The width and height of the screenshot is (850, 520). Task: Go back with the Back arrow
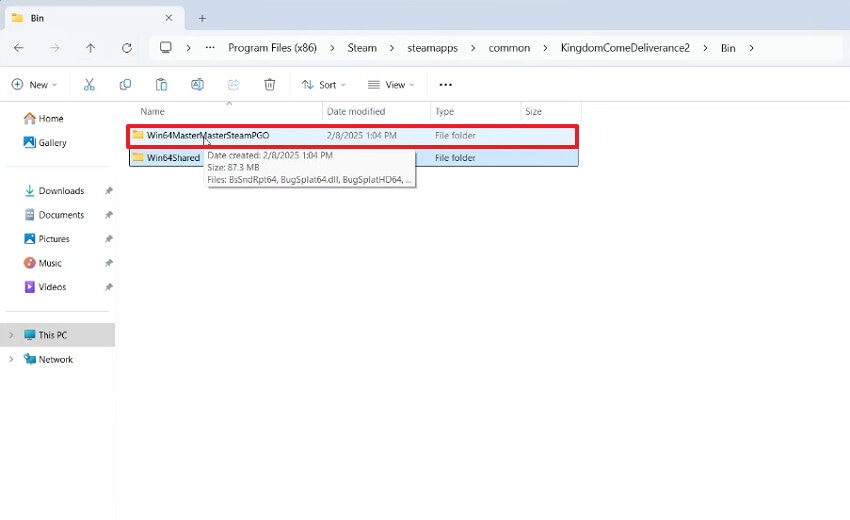[19, 48]
